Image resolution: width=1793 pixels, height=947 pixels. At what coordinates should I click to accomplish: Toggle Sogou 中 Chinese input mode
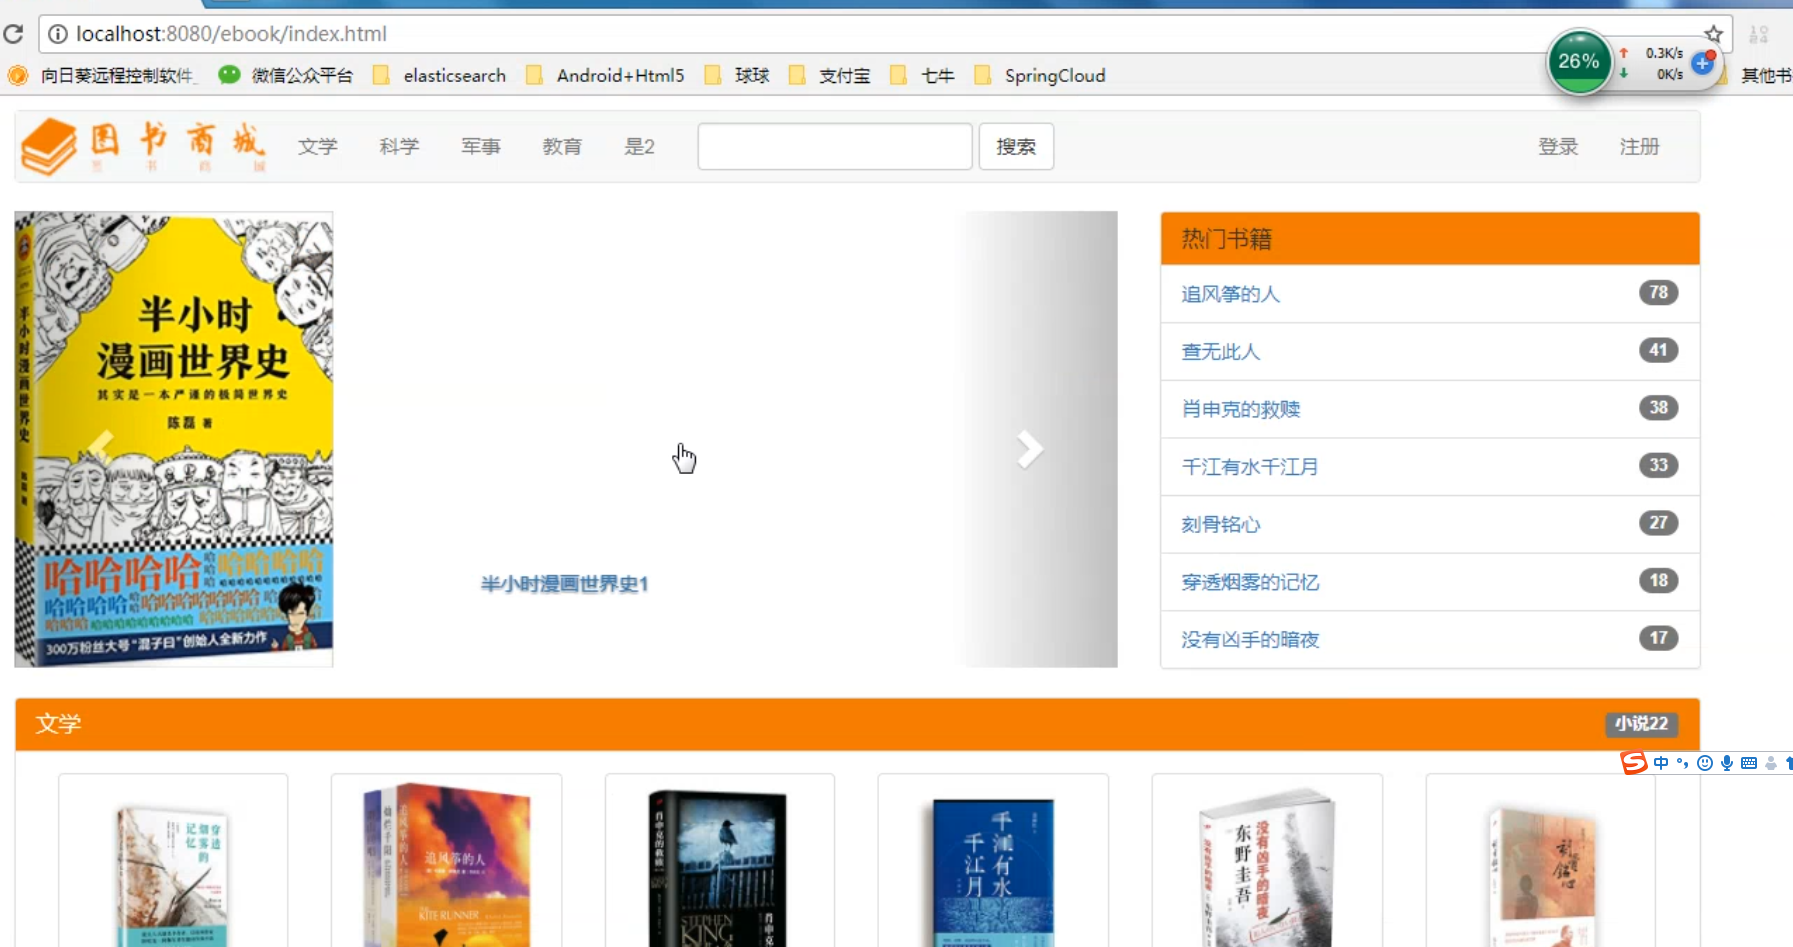point(1661,763)
